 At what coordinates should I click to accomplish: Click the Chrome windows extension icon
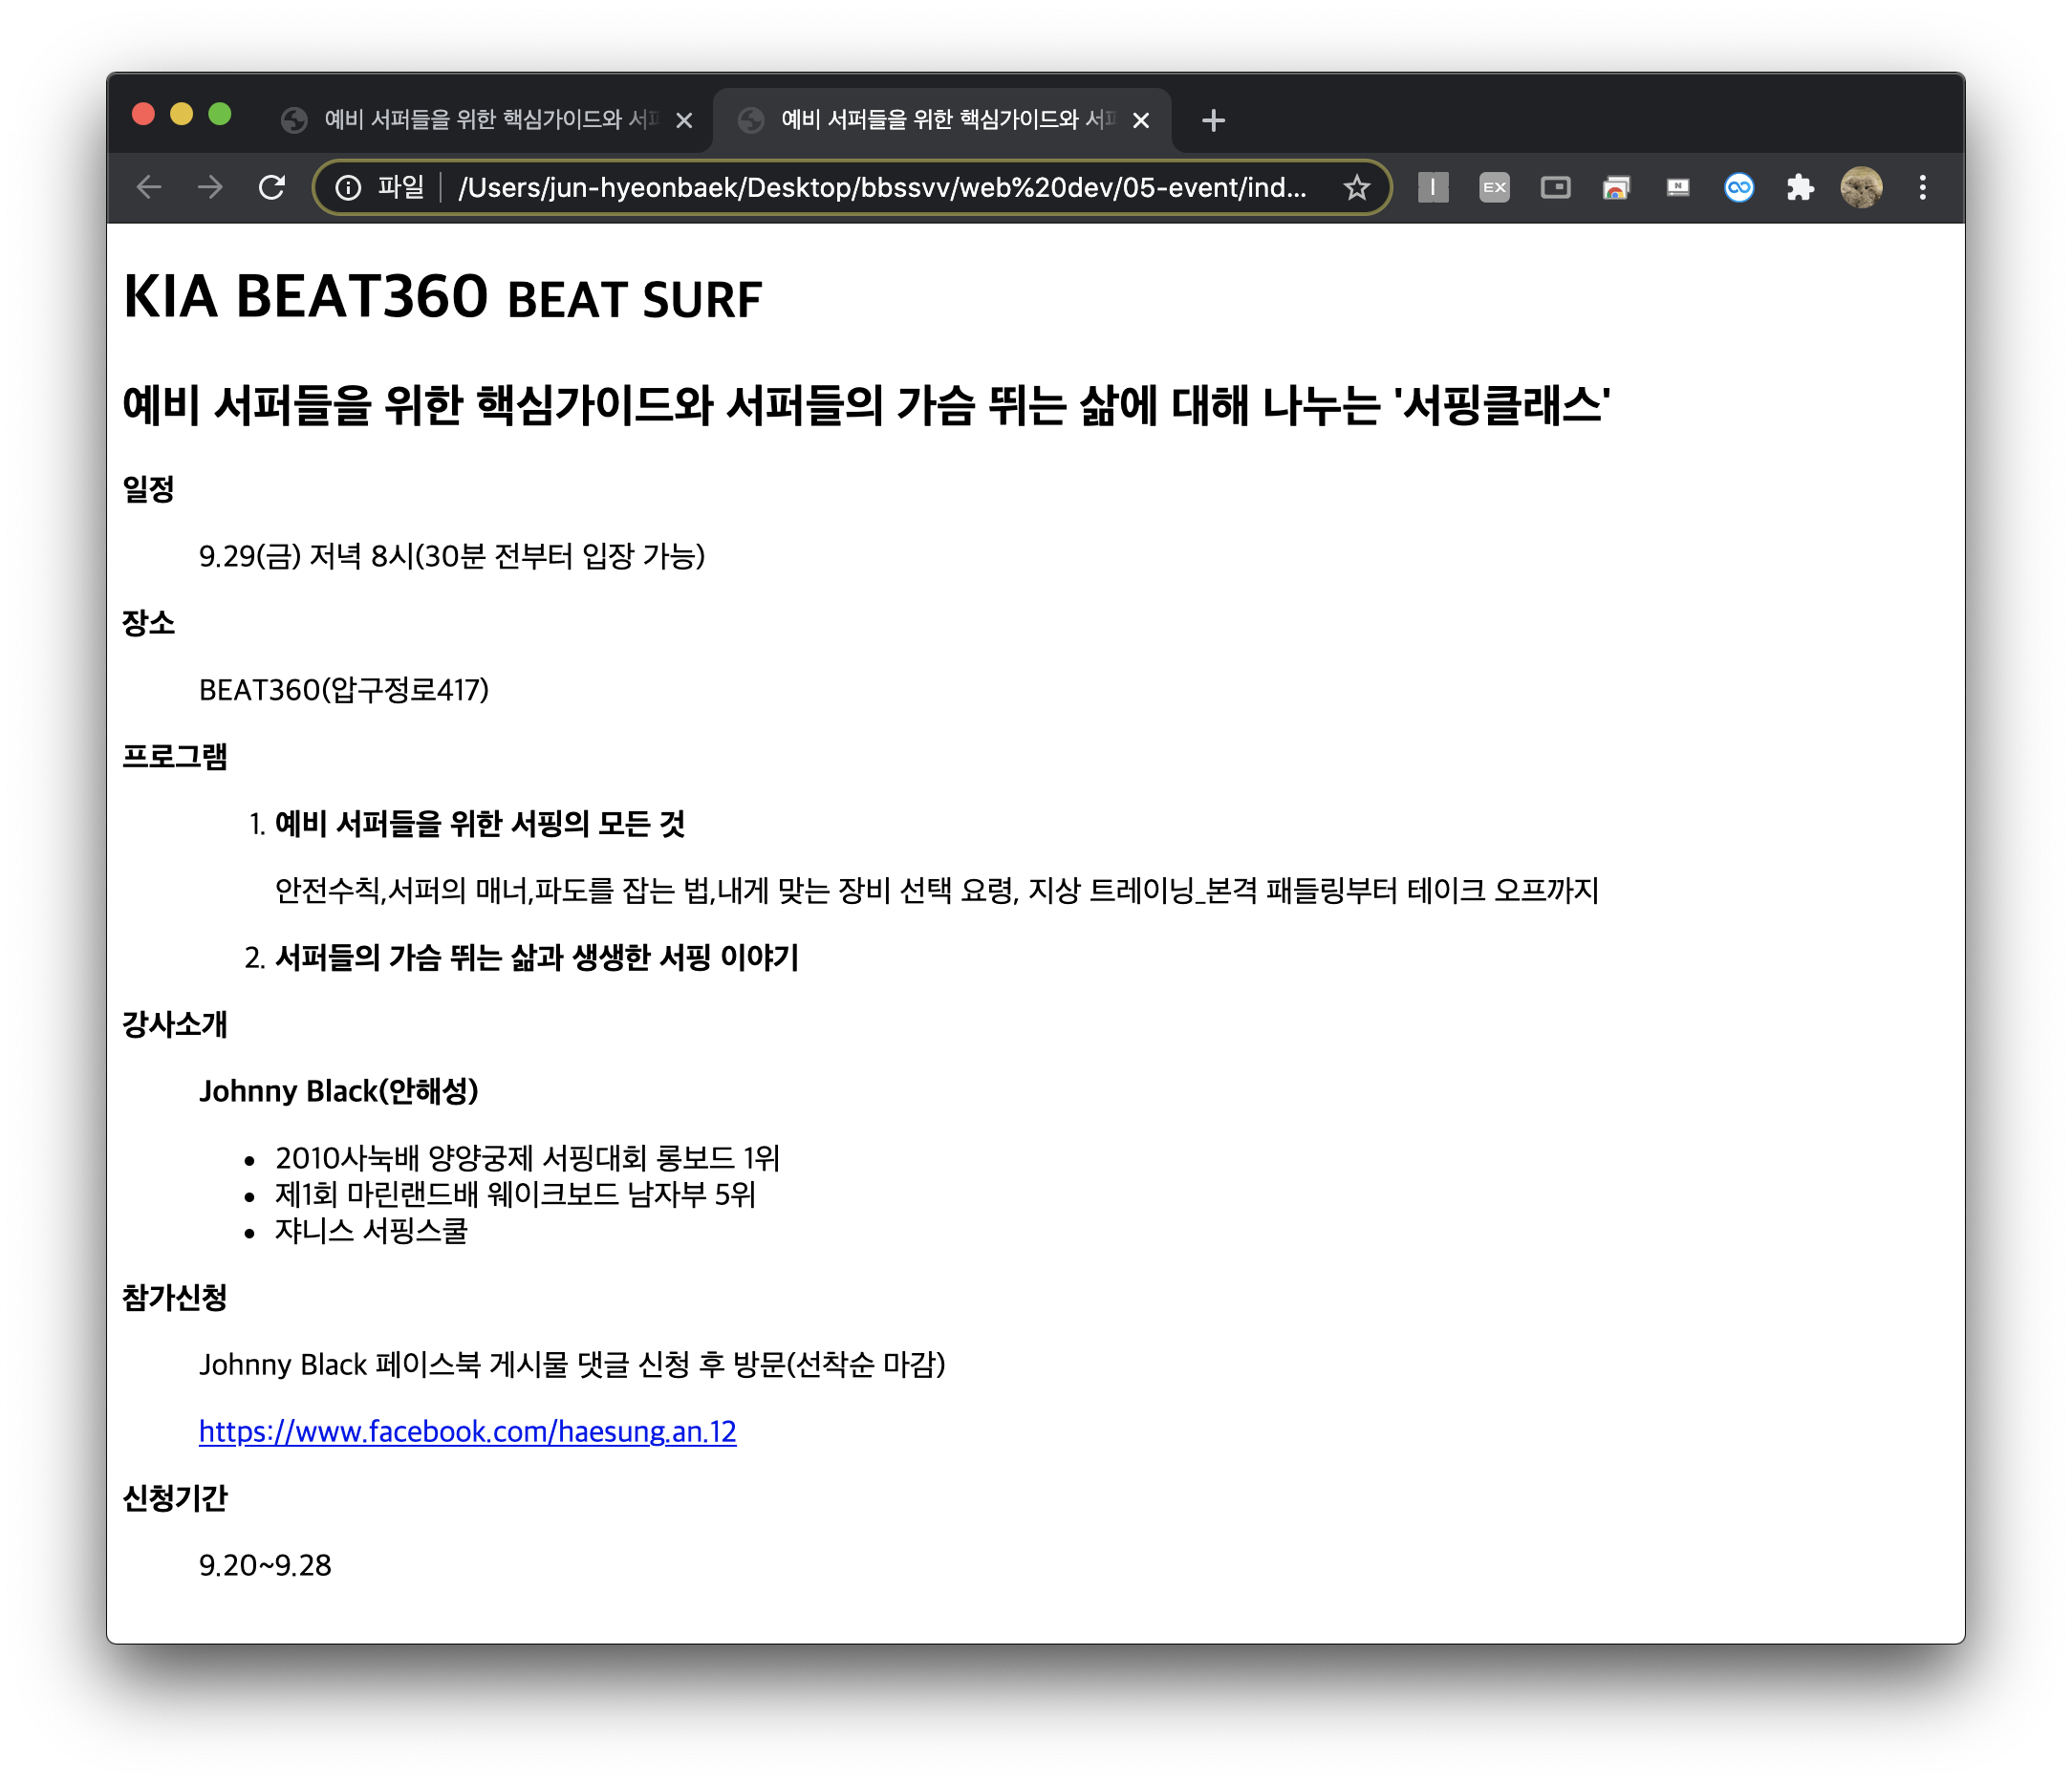tap(1616, 187)
